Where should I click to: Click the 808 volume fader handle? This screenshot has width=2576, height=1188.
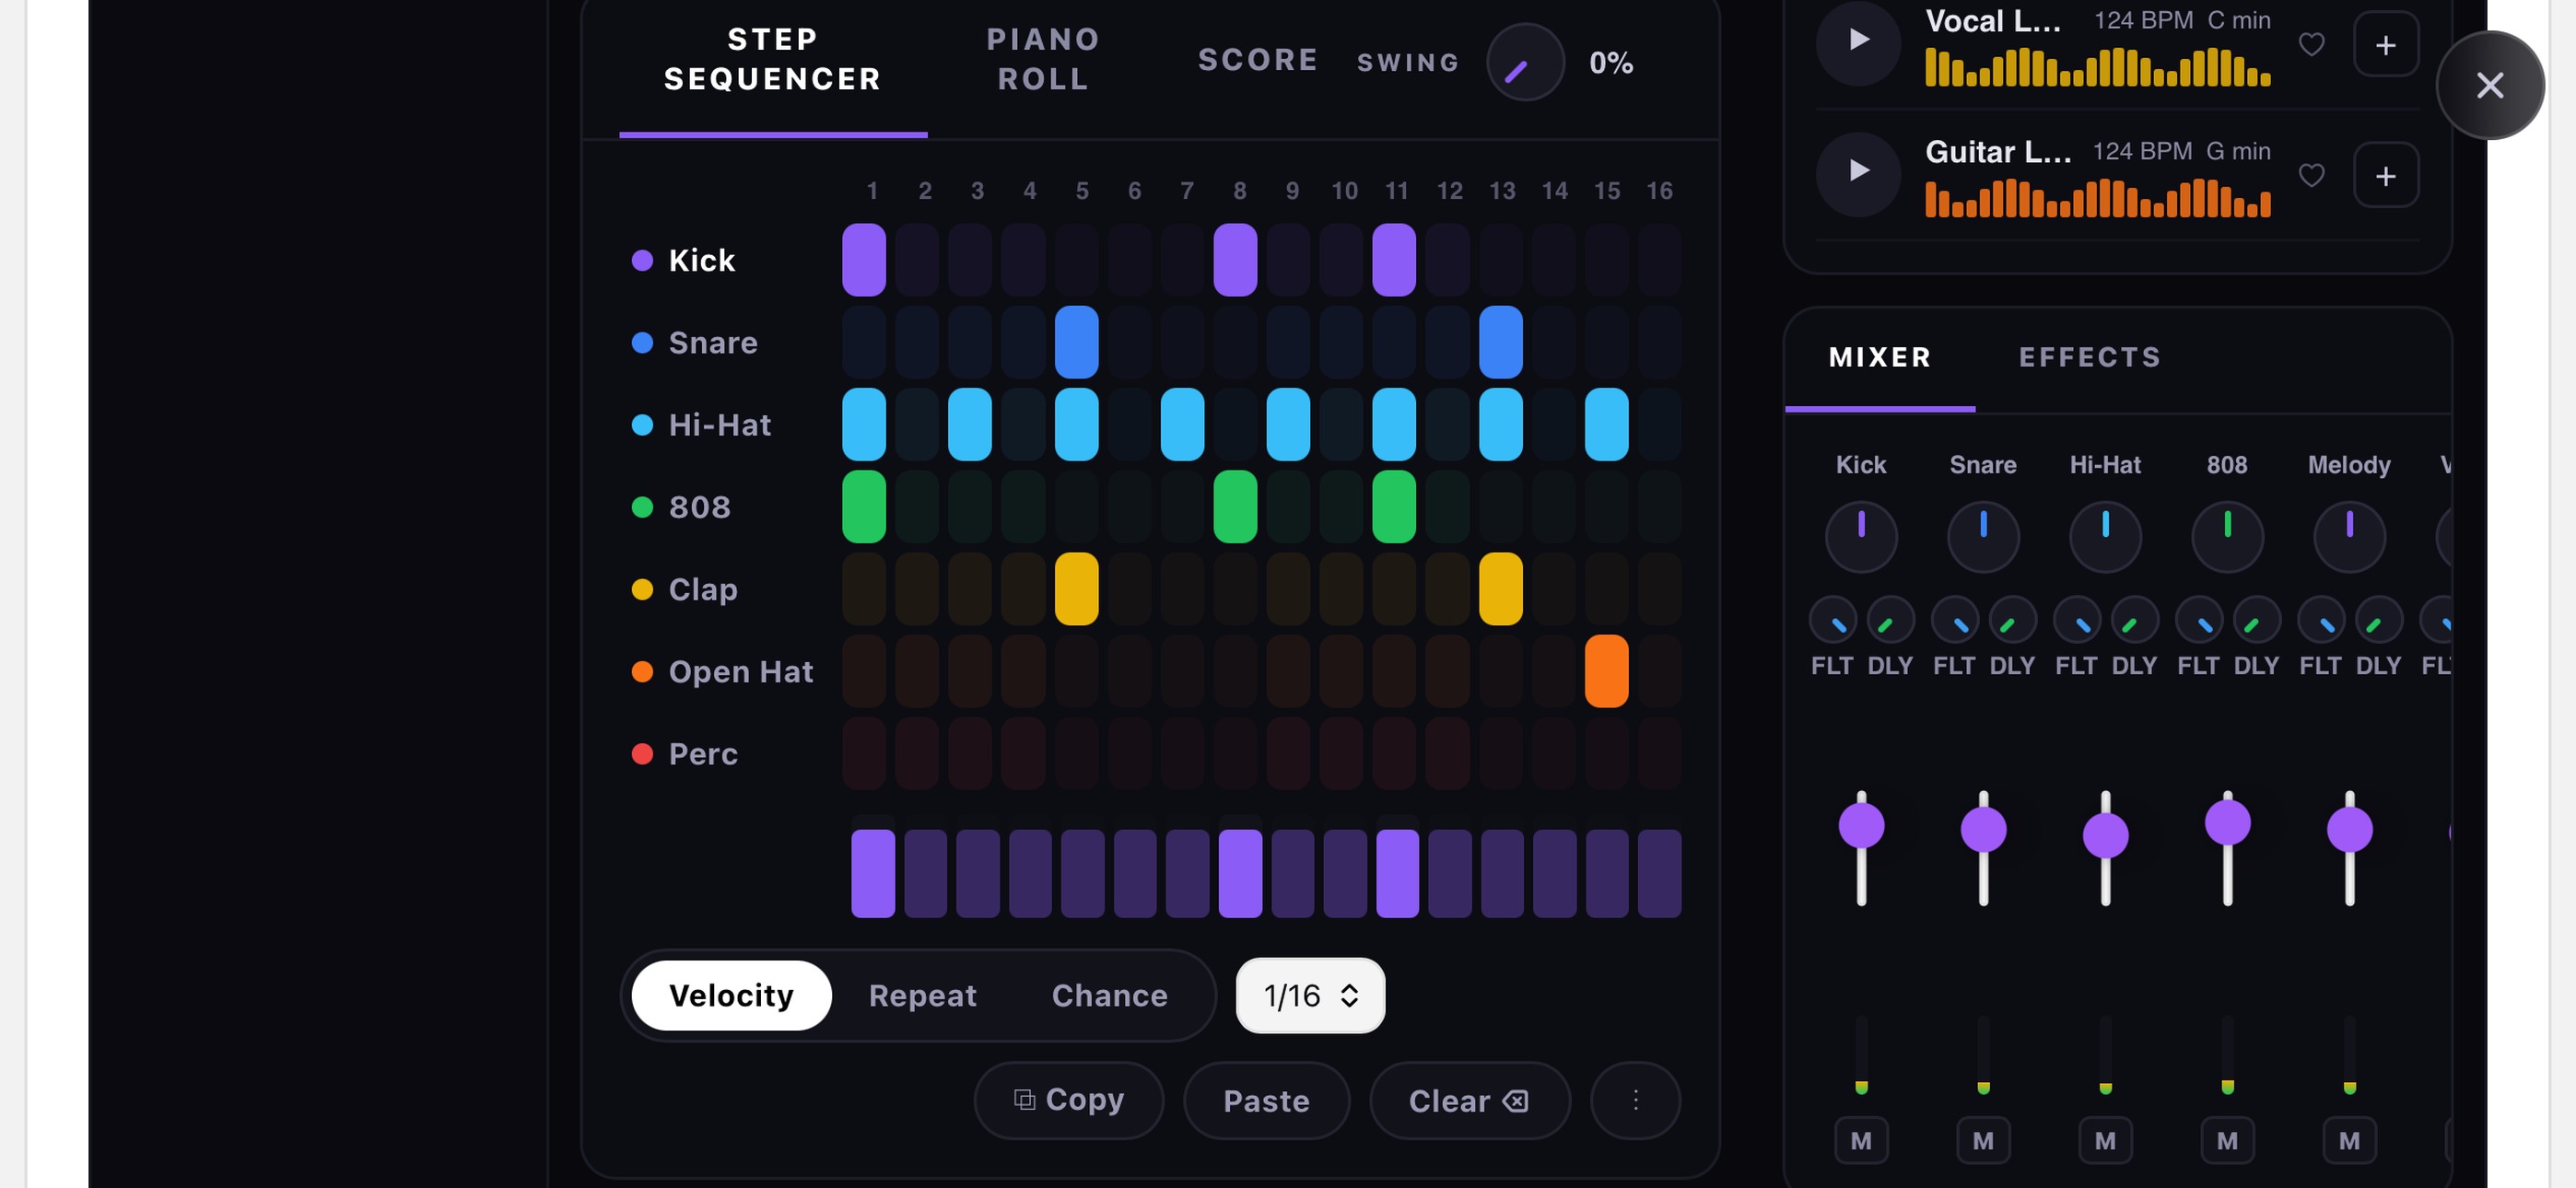[2227, 823]
